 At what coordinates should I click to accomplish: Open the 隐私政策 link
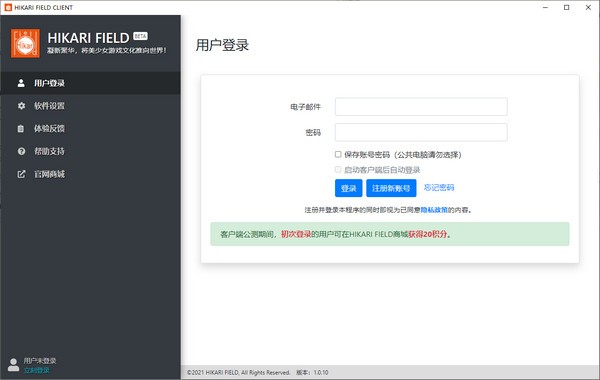434,210
